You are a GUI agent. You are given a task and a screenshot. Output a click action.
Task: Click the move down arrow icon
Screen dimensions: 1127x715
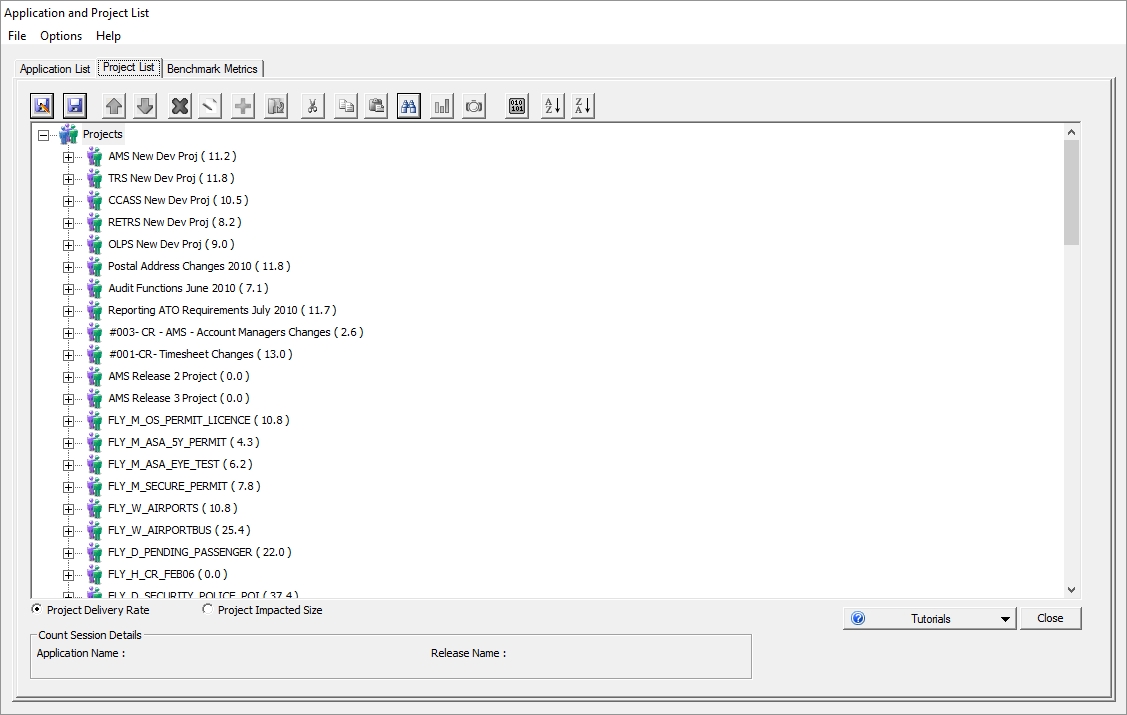tap(145, 106)
